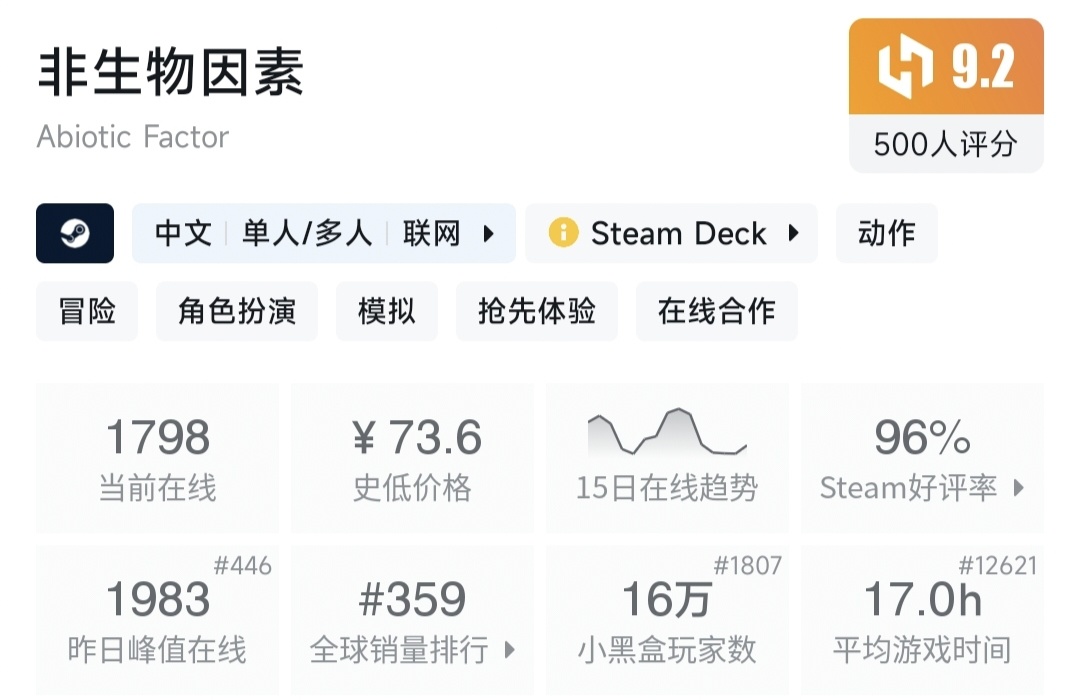Expand the 中文 单人/多人 联网 arrow

click(489, 234)
